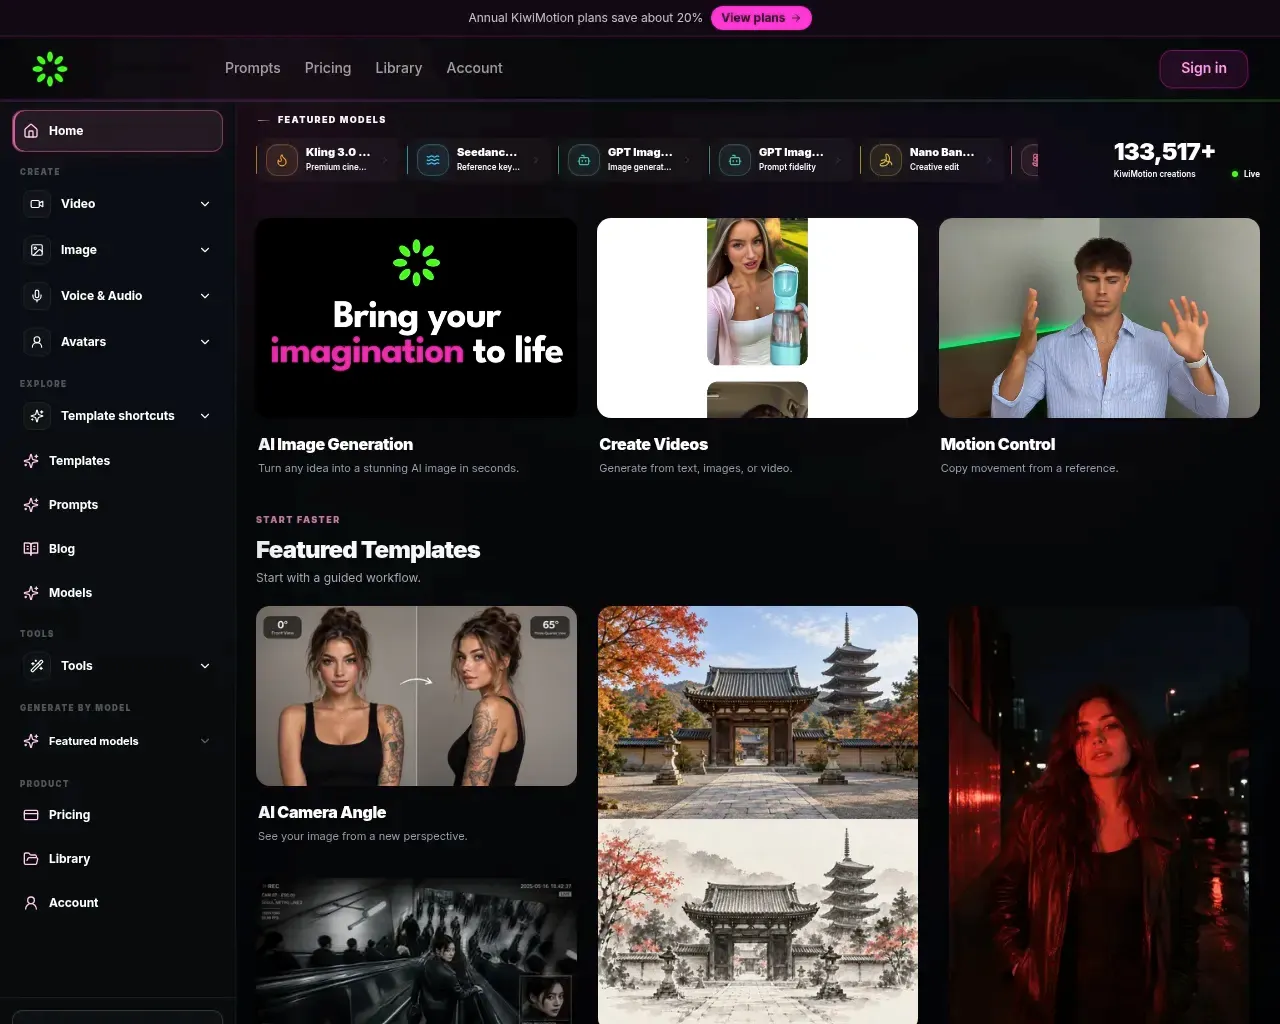Click the Models sparkle icon in sidebar
Screen dimensions: 1280x1024
click(31, 593)
